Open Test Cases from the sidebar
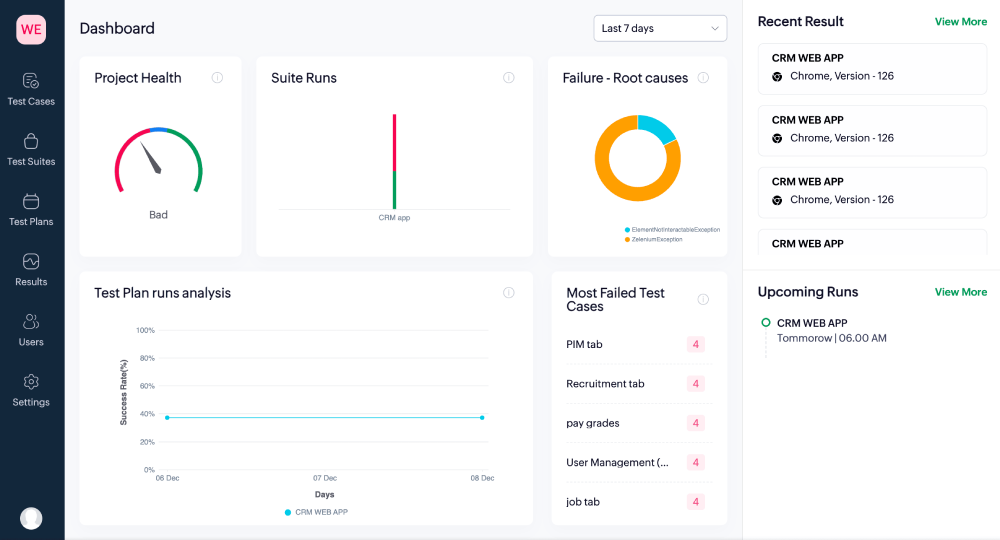The image size is (1000, 540). pos(31,88)
